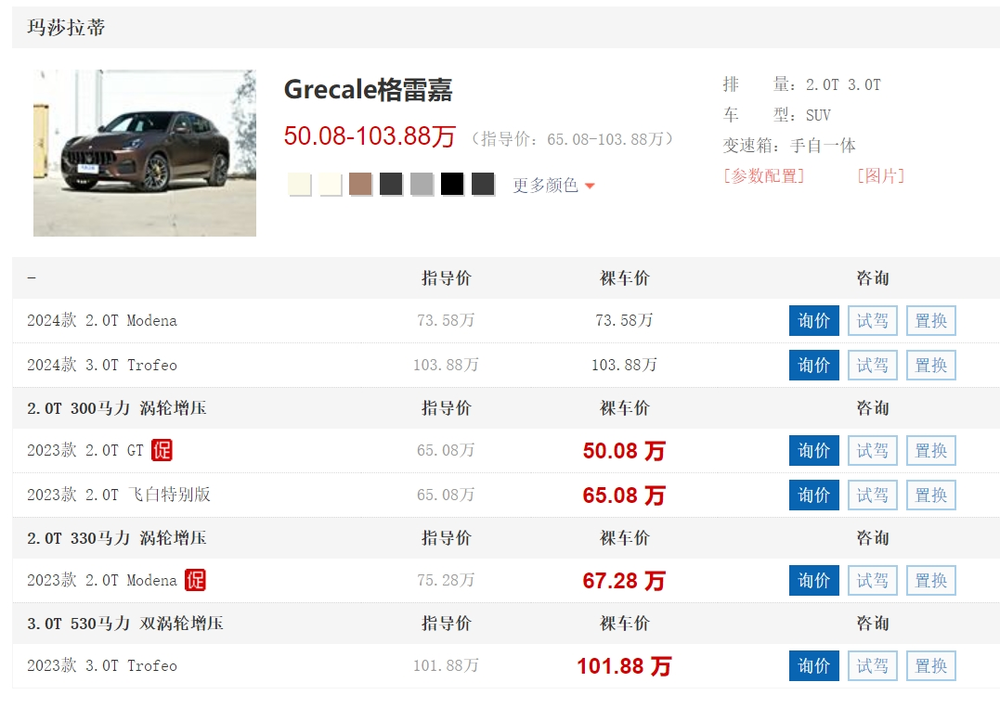The height and width of the screenshot is (708, 1000).
Task: Click 置换 for 2024款 3.0T Trofeo
Action: [x=931, y=365]
